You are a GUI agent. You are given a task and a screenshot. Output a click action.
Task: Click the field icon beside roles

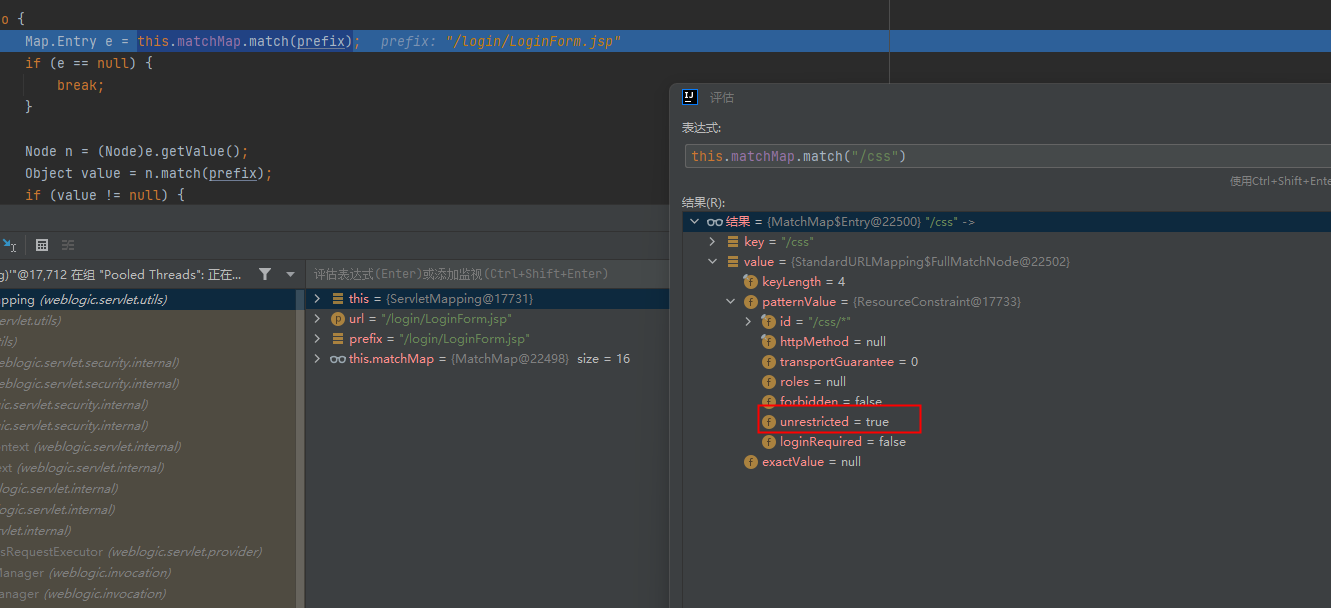coord(769,382)
